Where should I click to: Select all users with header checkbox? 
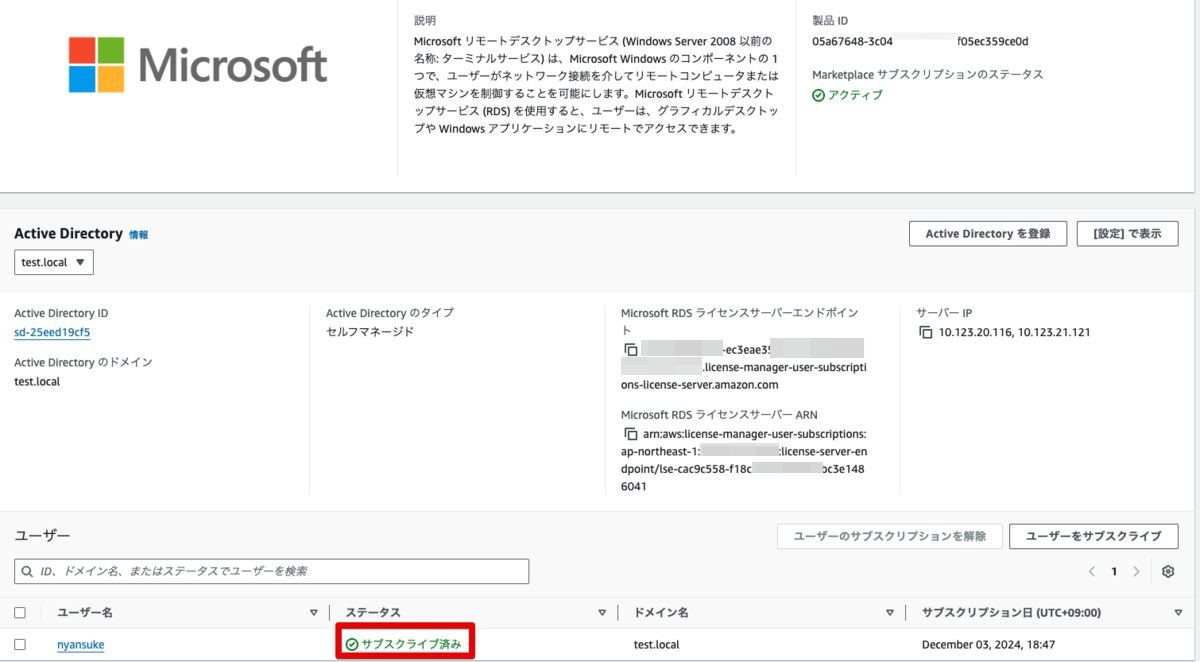[20, 612]
